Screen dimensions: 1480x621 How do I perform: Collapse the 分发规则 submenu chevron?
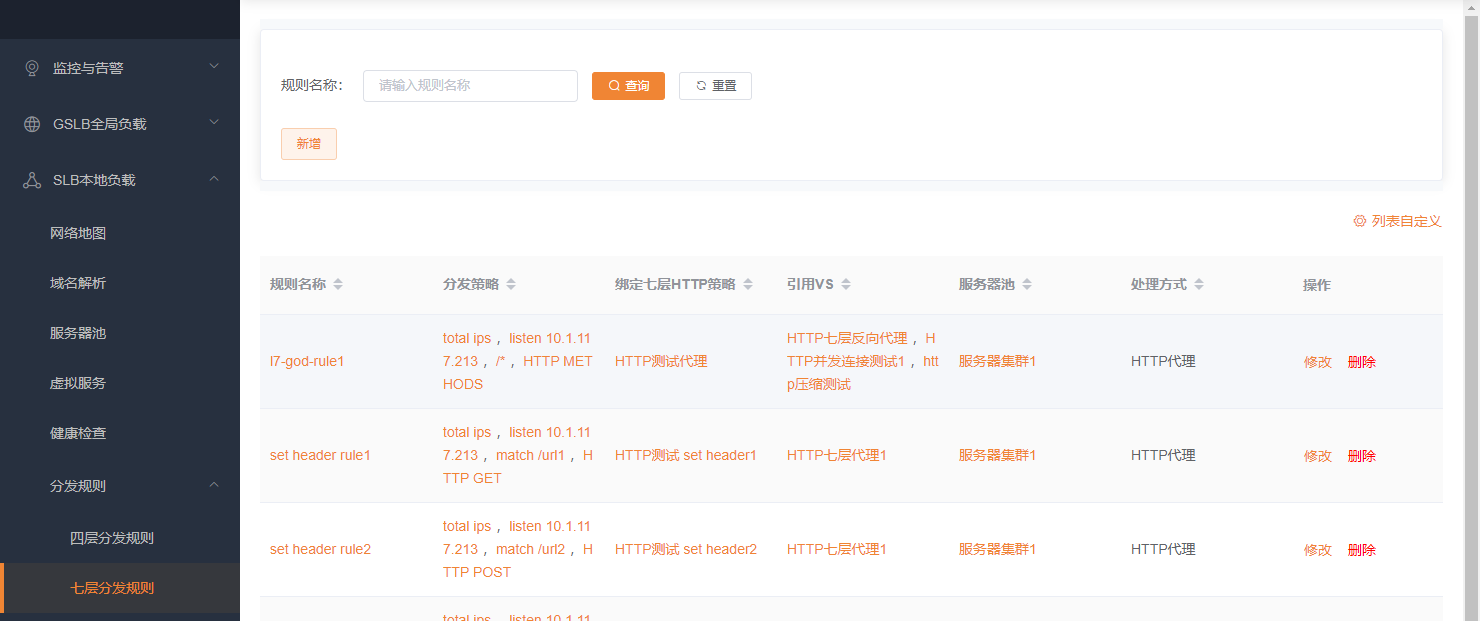pos(214,485)
